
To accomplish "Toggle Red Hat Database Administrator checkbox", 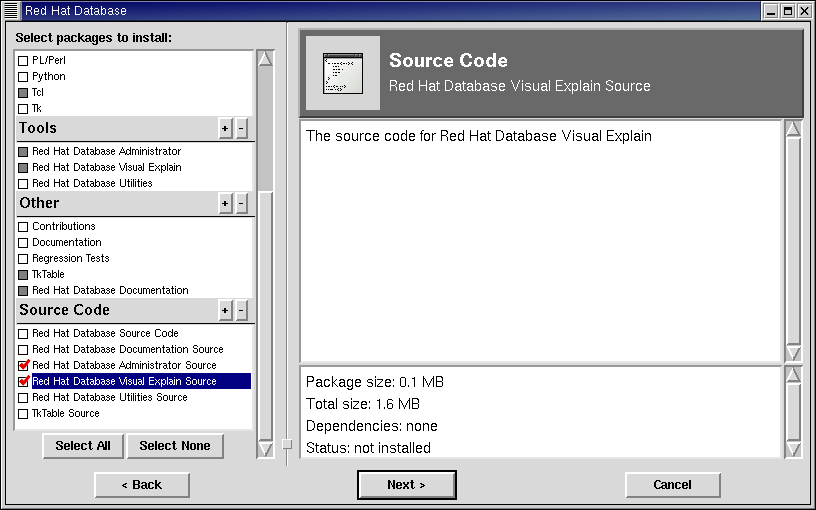I will point(23,152).
